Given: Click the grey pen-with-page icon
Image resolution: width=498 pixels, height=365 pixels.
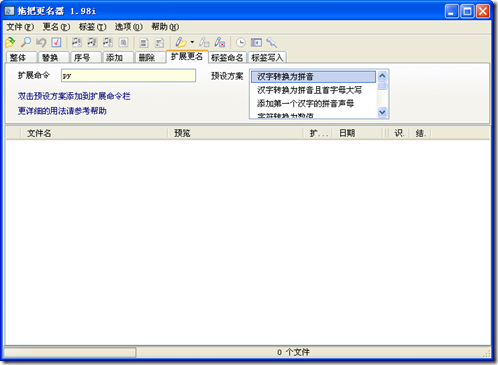Looking at the screenshot, I should tap(204, 42).
